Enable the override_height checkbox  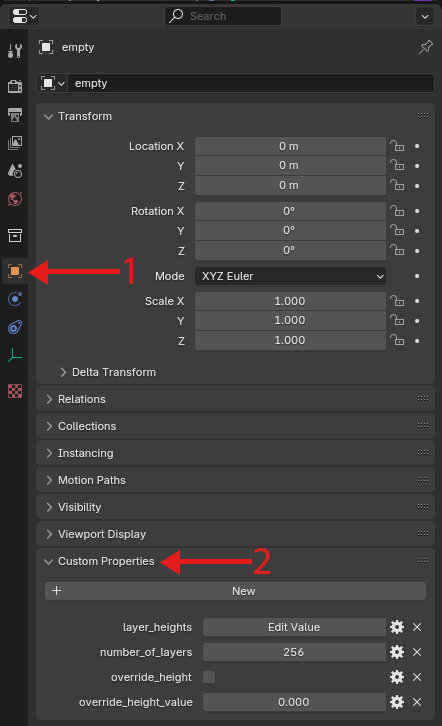tap(209, 677)
